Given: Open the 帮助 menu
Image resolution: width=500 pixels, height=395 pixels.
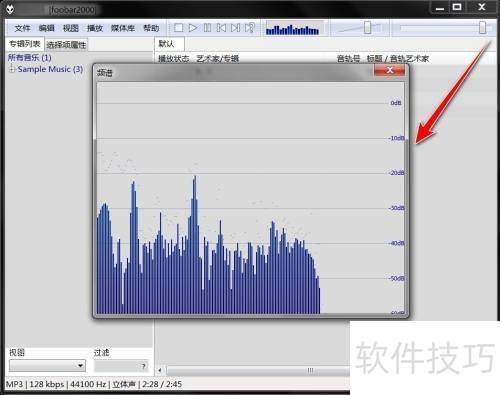Looking at the screenshot, I should click(151, 28).
